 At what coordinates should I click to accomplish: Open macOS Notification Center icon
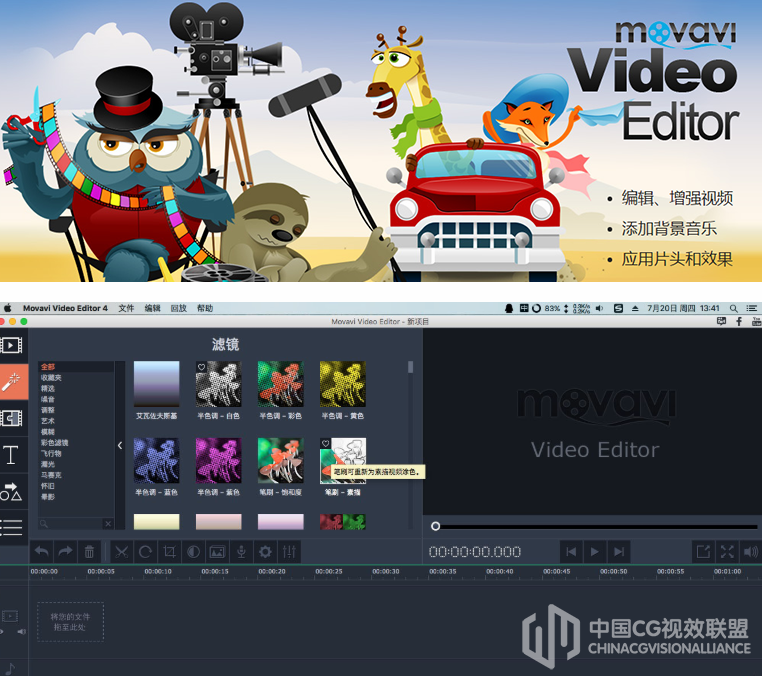(752, 308)
